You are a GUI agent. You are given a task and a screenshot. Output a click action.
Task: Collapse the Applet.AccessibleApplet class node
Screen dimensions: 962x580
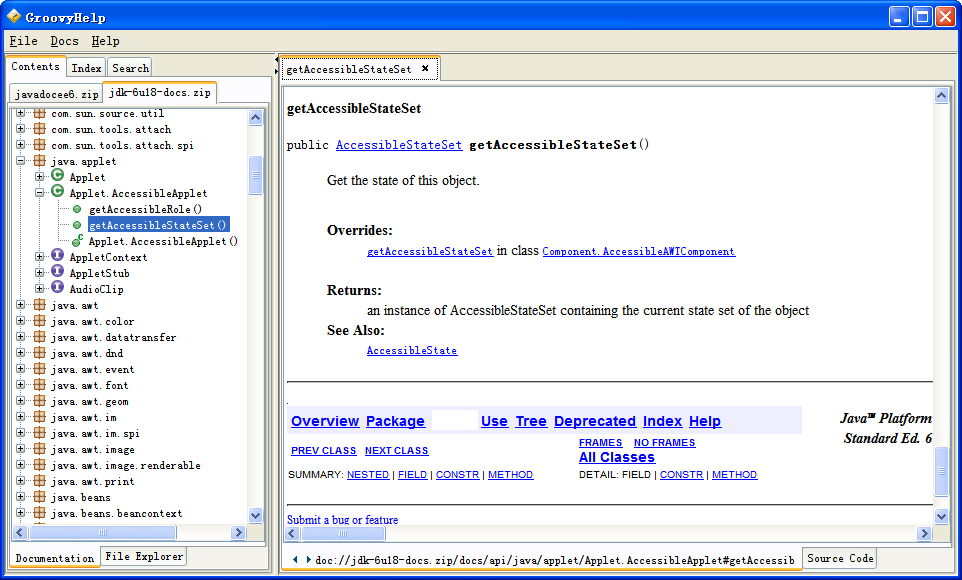click(40, 193)
